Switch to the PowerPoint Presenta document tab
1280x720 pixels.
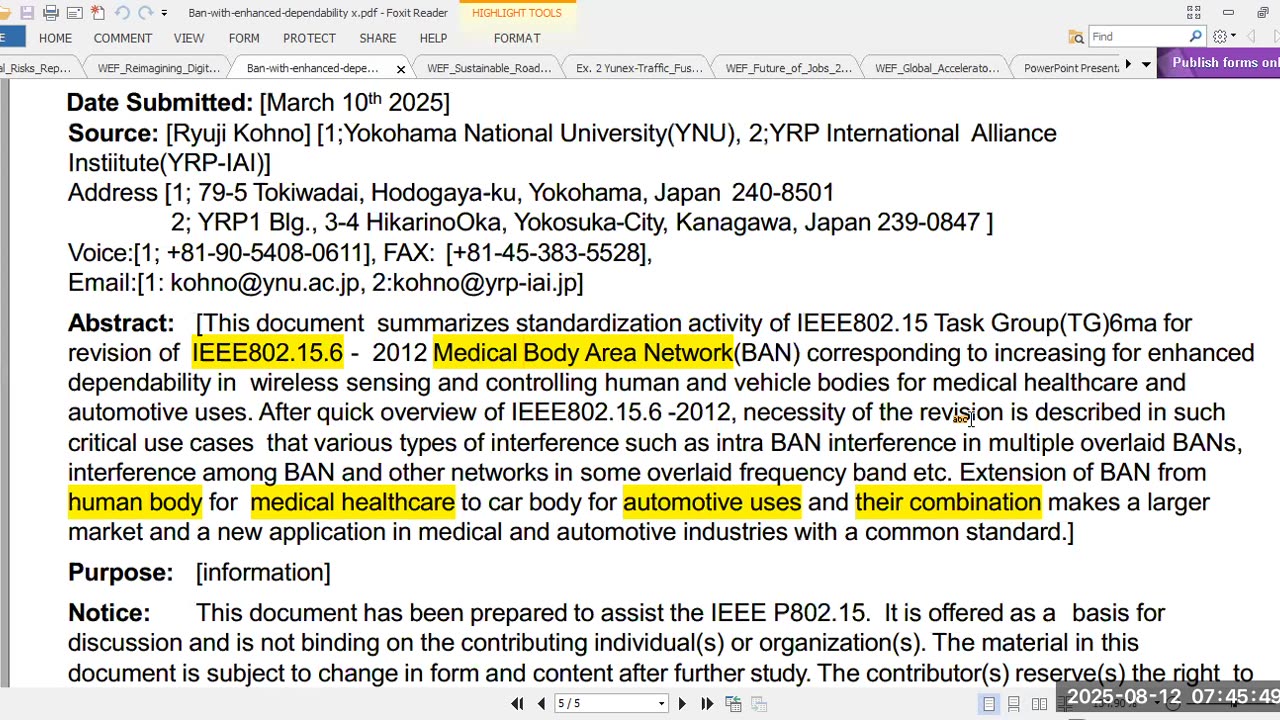coord(1071,68)
